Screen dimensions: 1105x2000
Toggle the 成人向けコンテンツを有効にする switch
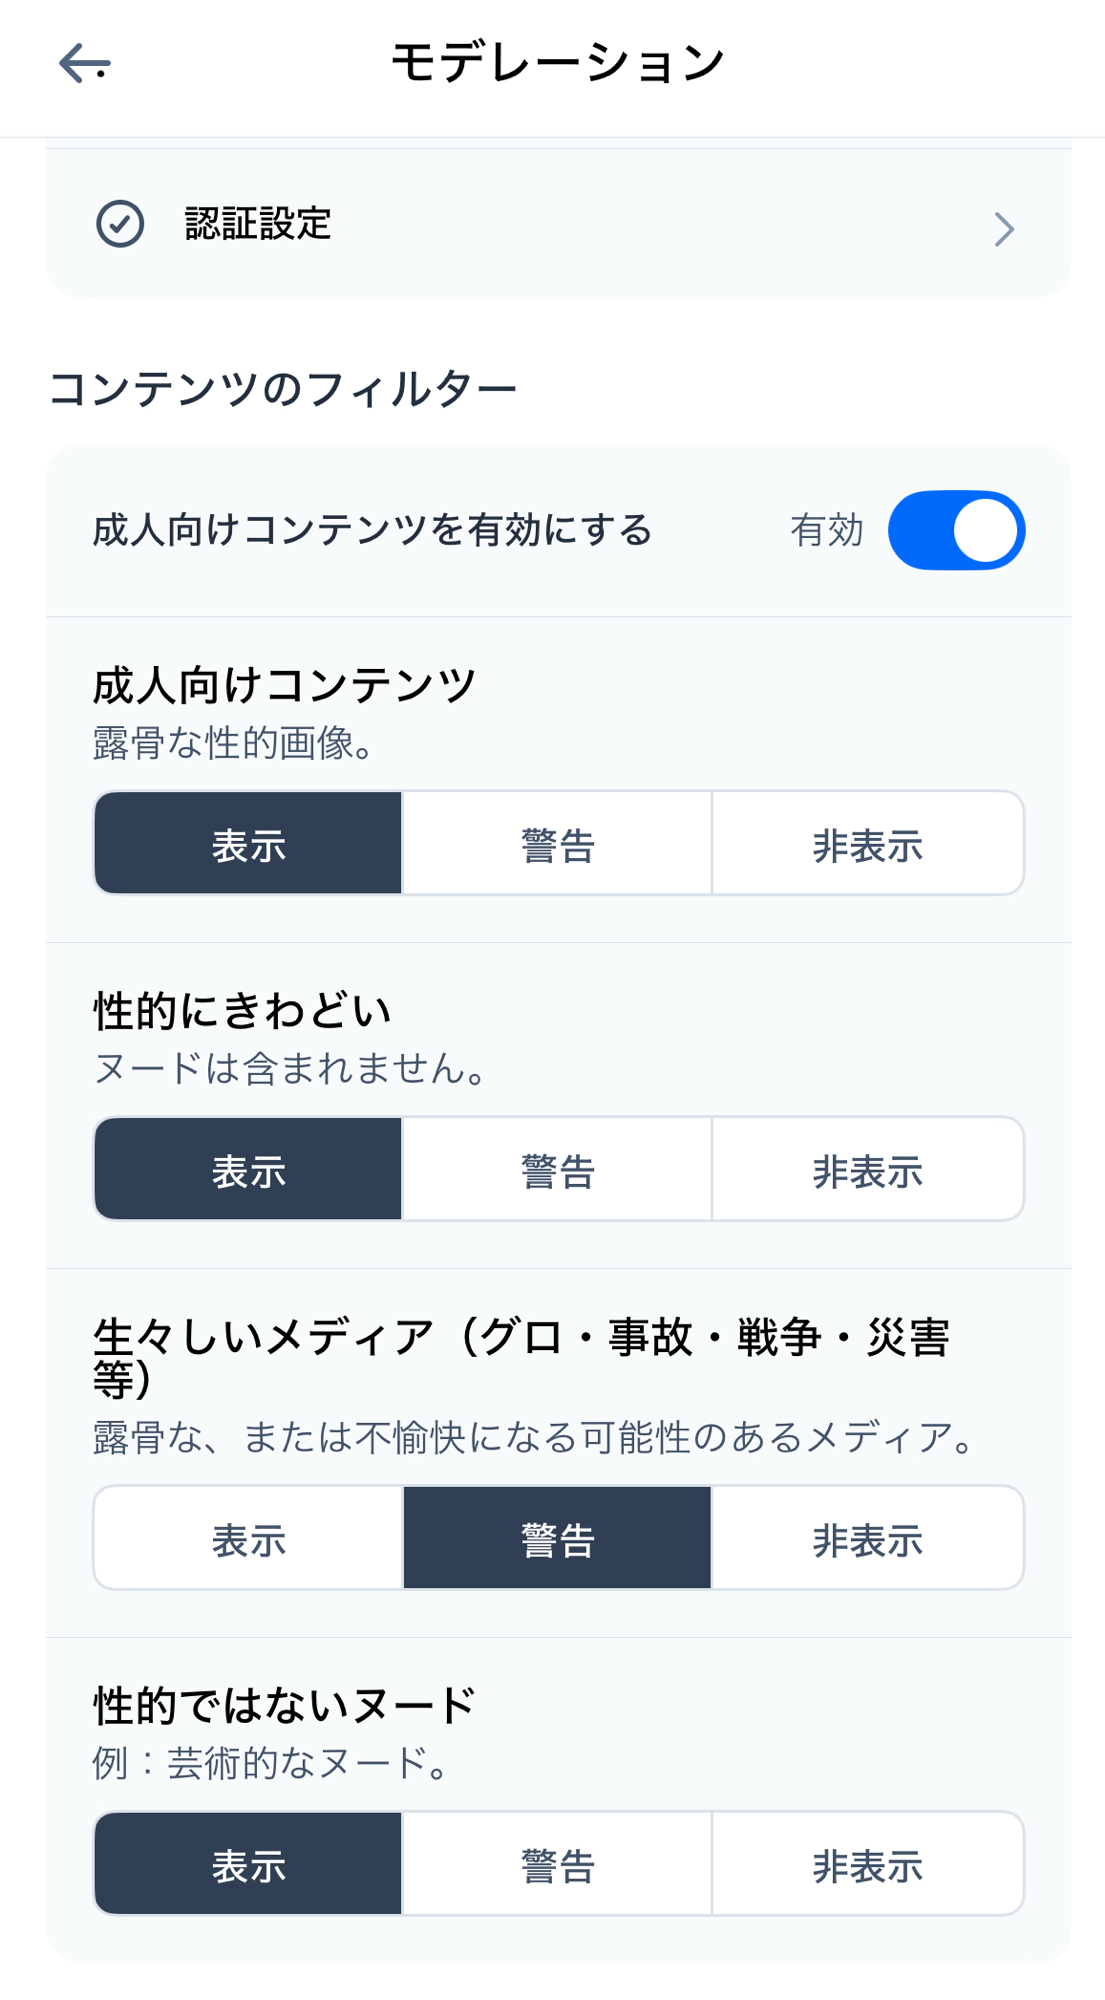[x=956, y=530]
